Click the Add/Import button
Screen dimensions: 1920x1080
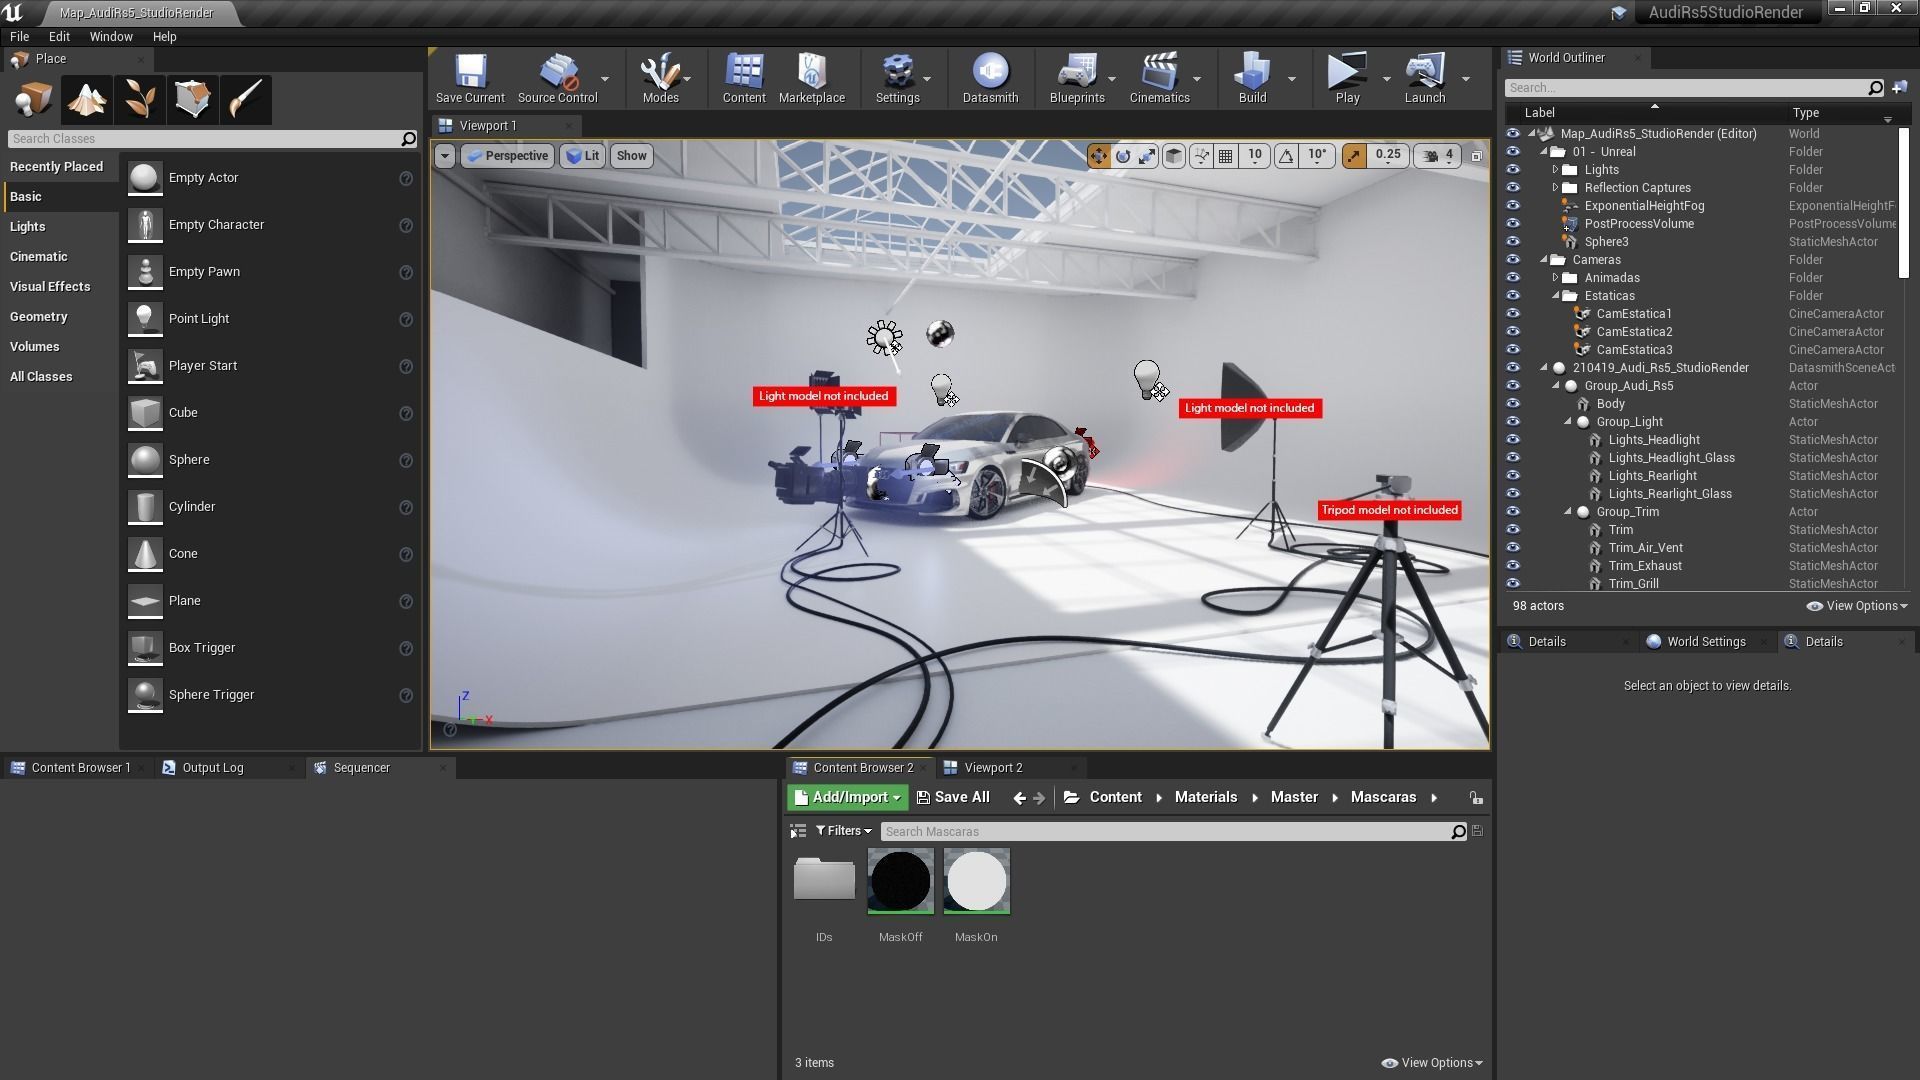(847, 798)
